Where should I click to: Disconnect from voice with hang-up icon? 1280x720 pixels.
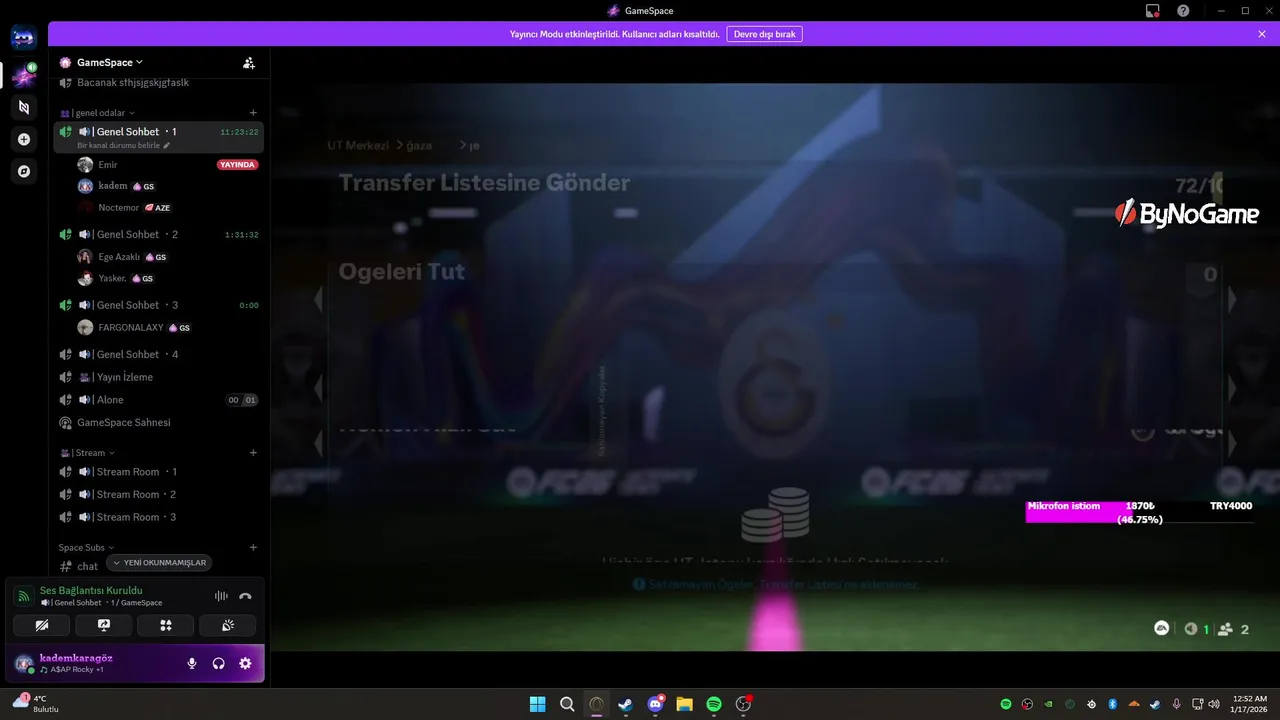pos(245,596)
